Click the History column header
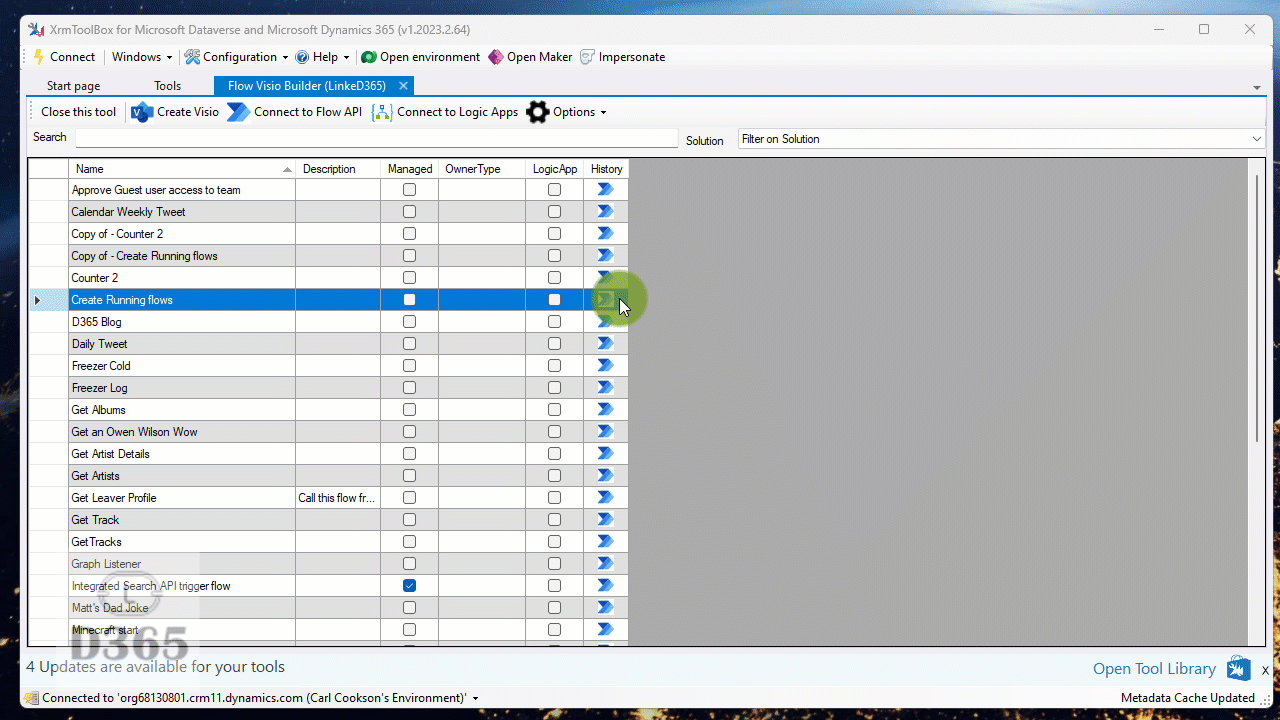 click(x=606, y=169)
